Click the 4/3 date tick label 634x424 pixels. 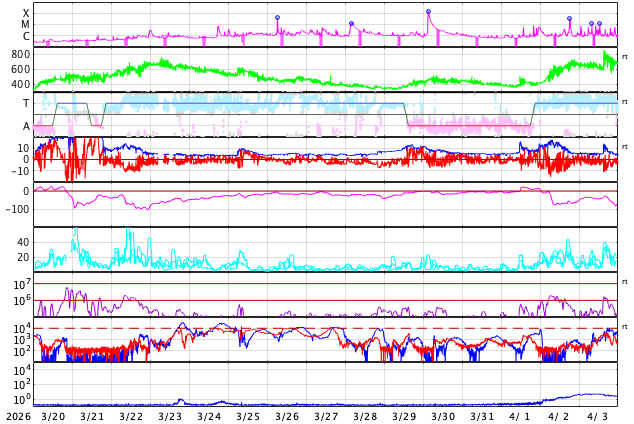click(x=598, y=416)
